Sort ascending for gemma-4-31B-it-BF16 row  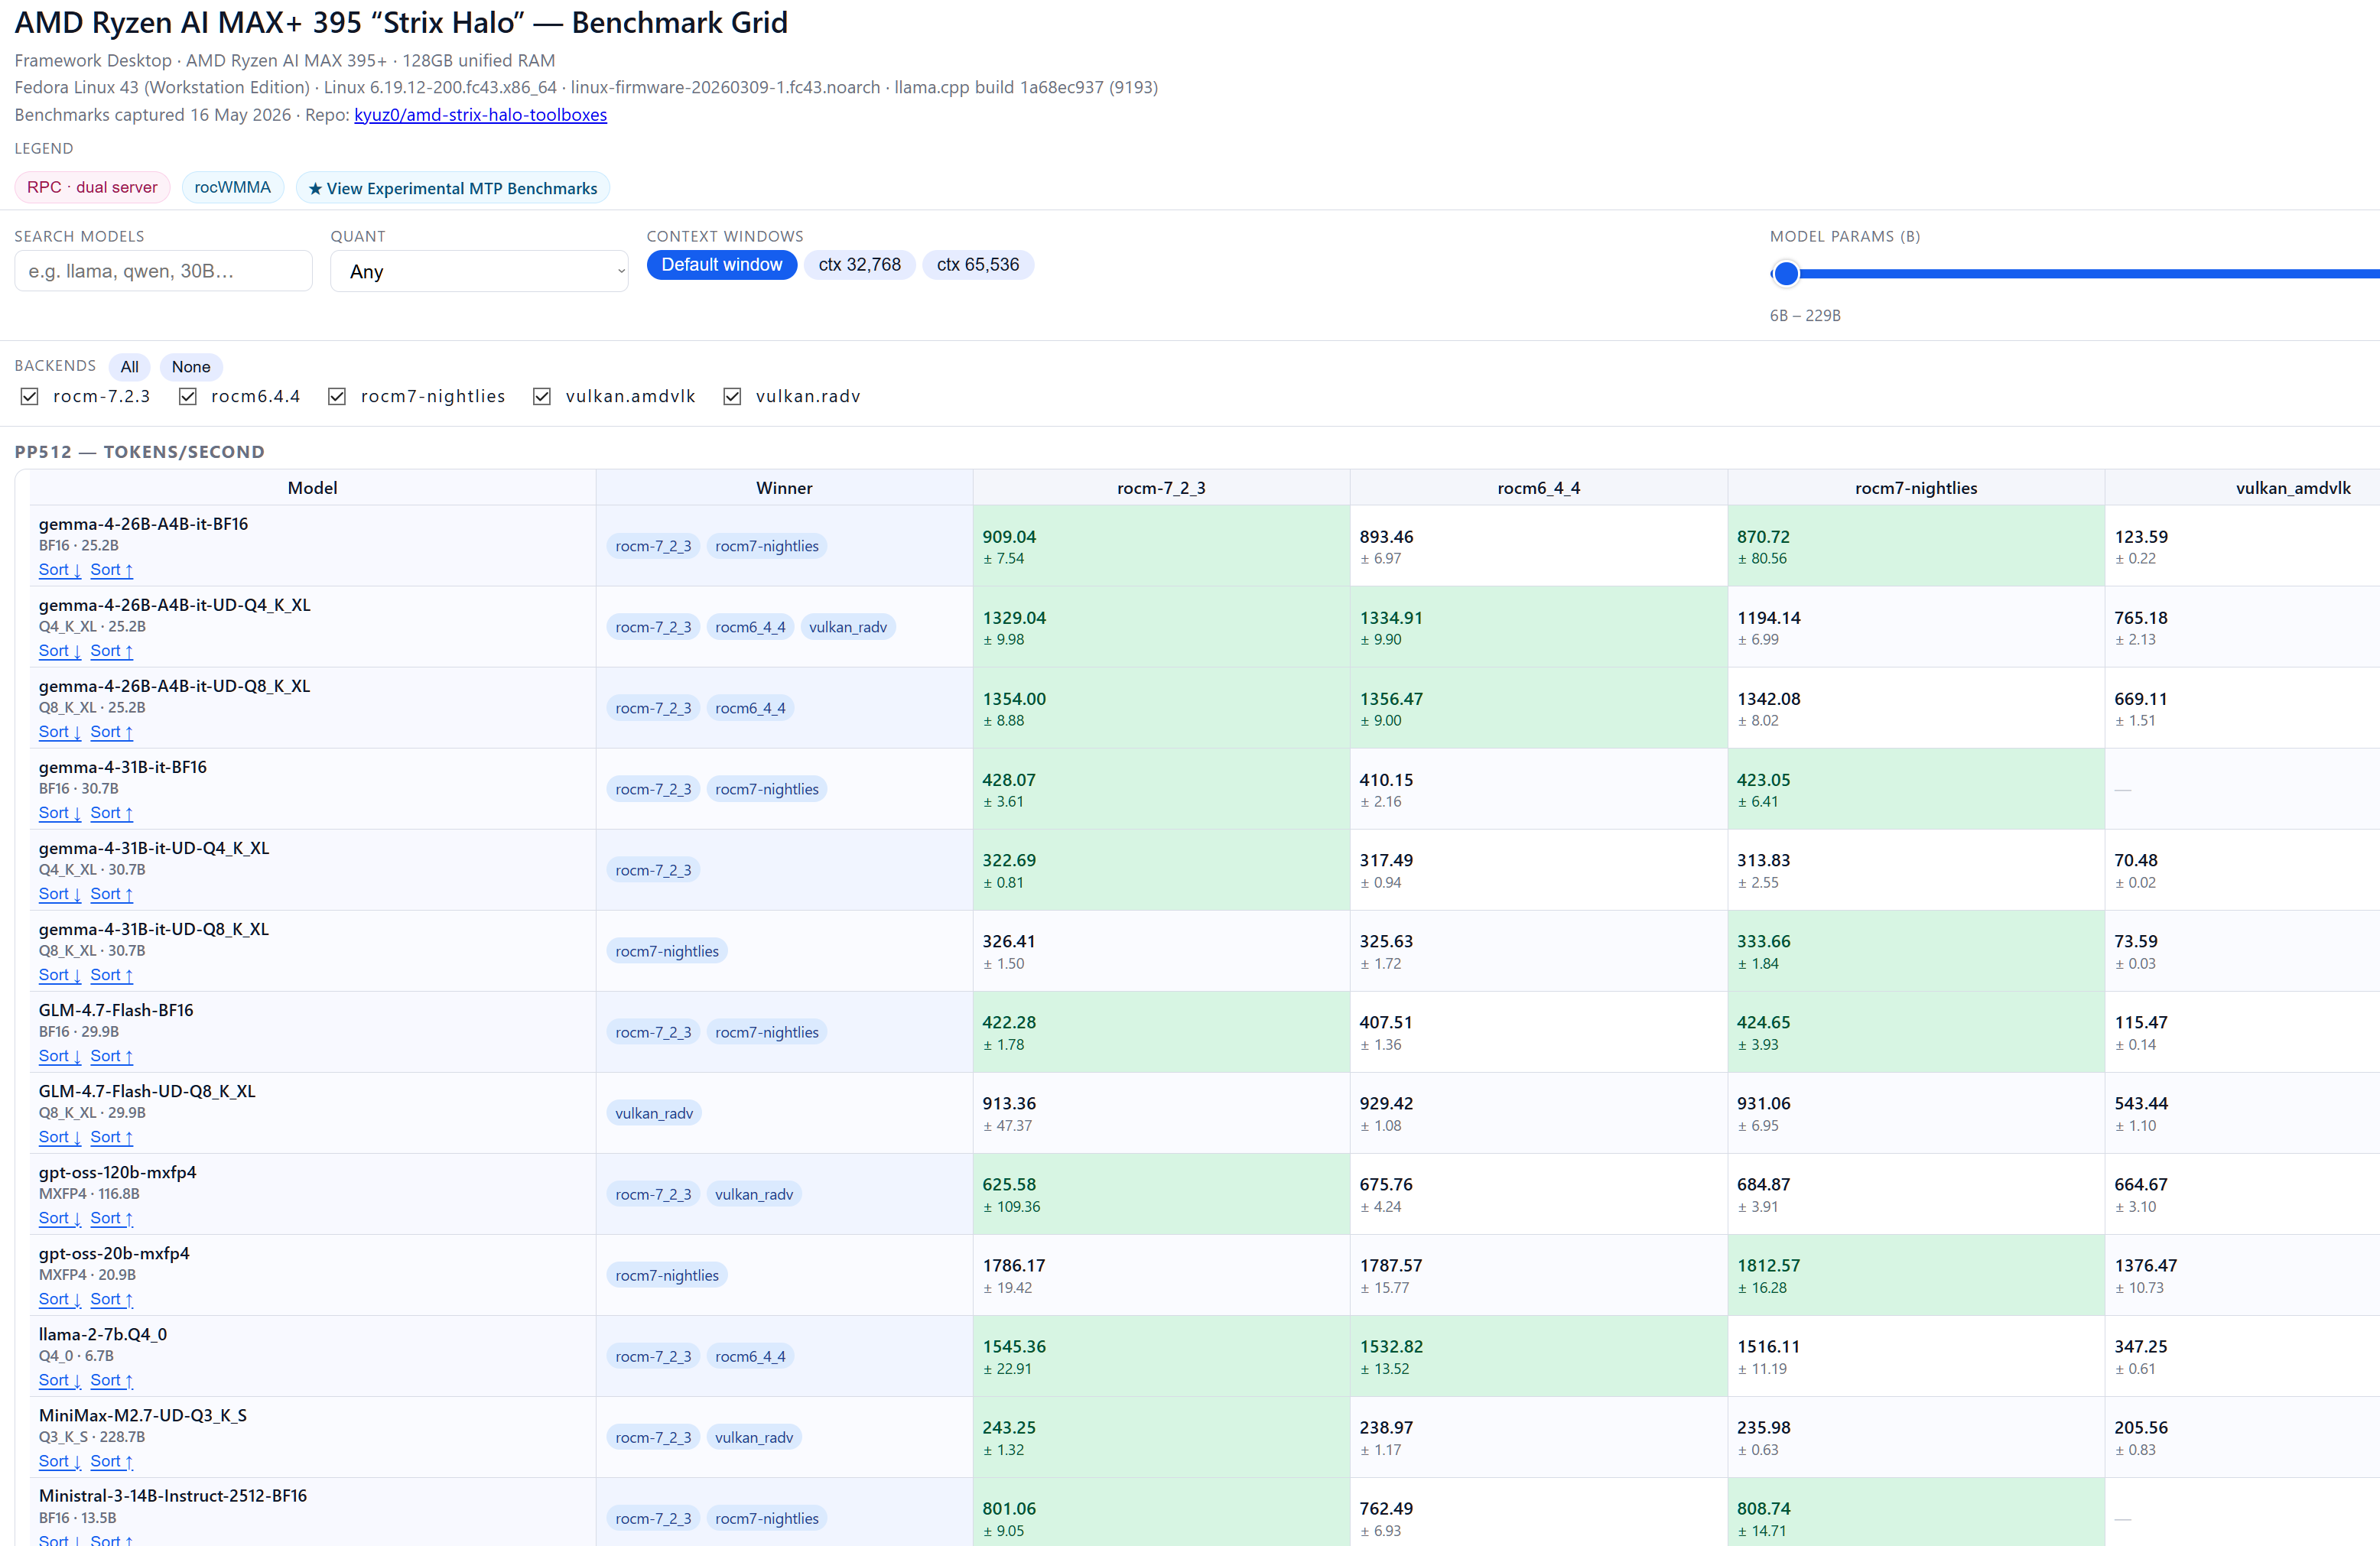[x=111, y=813]
